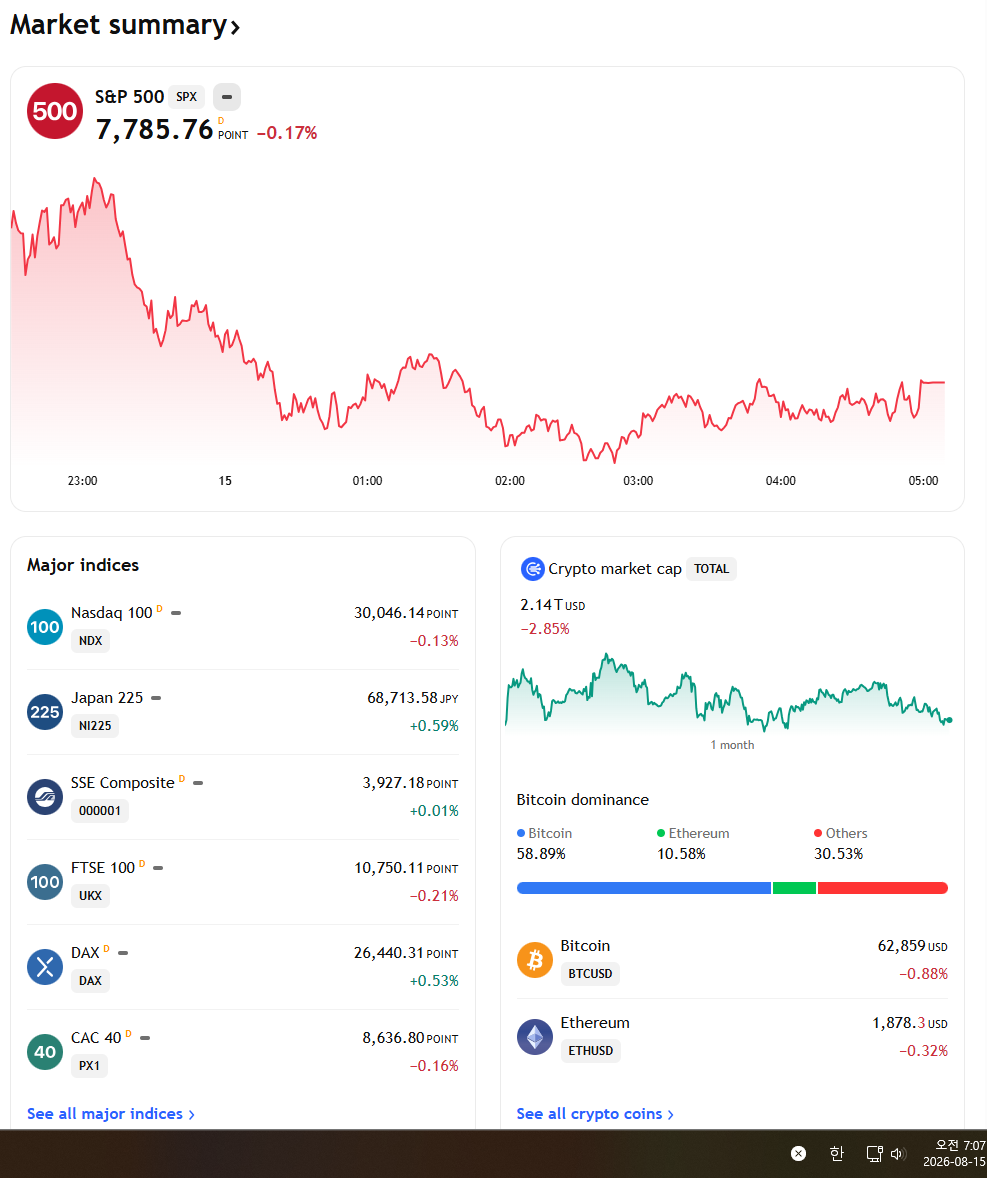The width and height of the screenshot is (987, 1178).
Task: Click the SSE Composite logo icon
Action: point(45,796)
